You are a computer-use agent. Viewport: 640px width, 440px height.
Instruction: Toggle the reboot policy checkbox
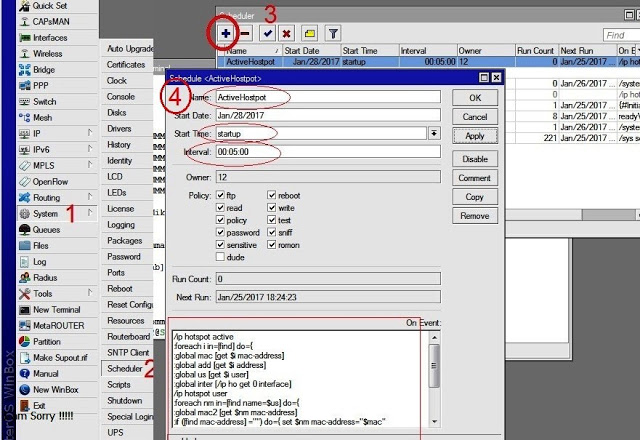[x=272, y=196]
